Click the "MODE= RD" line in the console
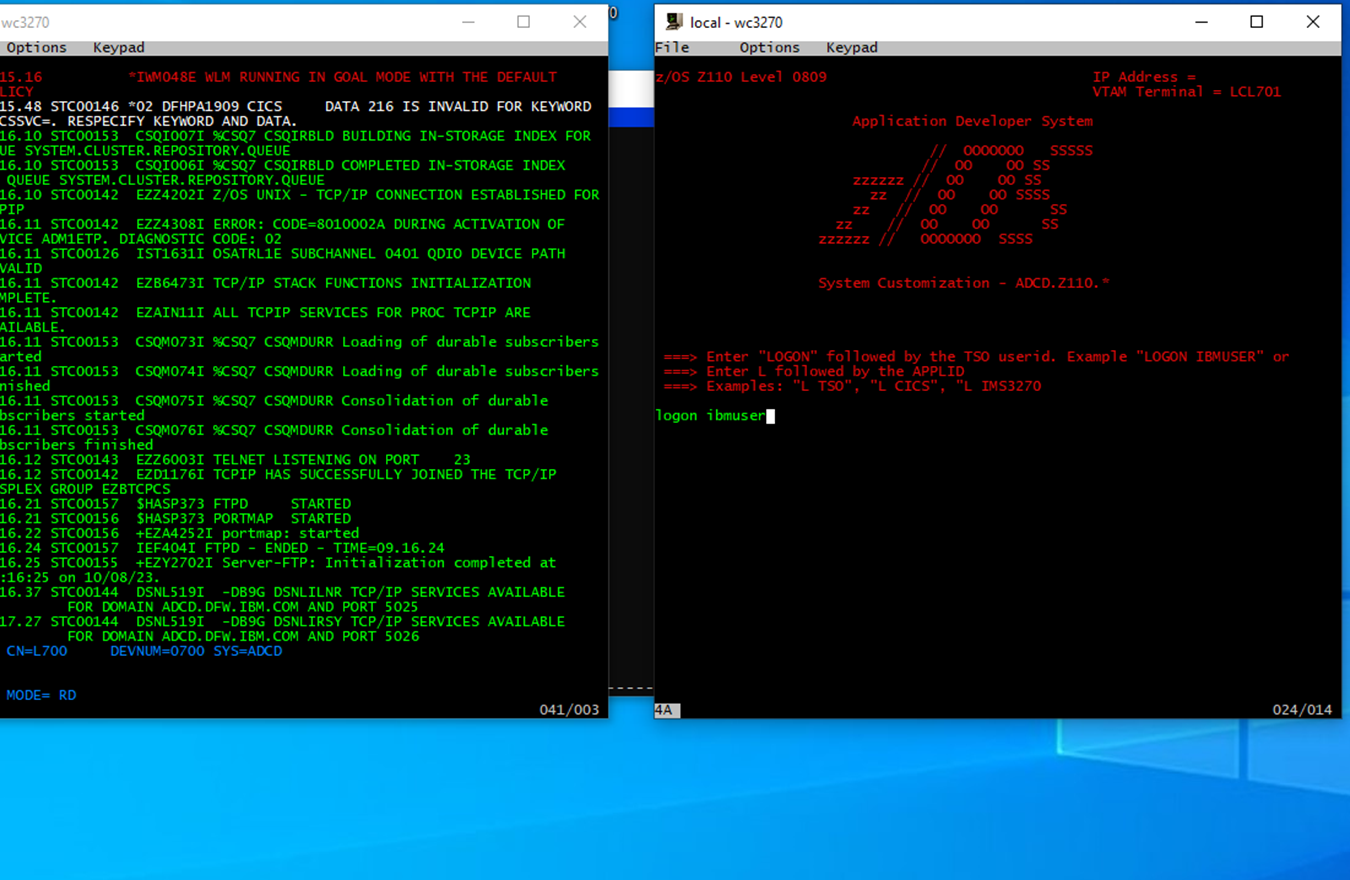This screenshot has width=1350, height=880. 41,695
